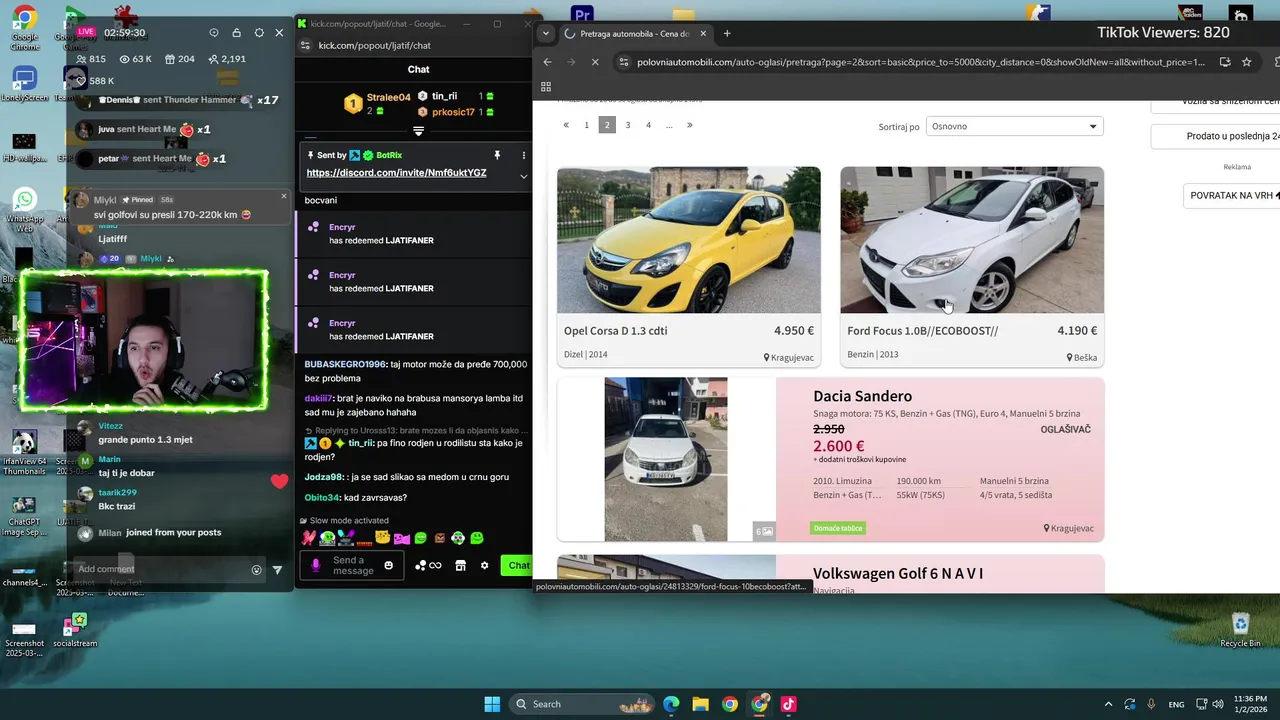Dismiss the pinned Miyki comment
This screenshot has width=1280, height=720.
coord(284,196)
